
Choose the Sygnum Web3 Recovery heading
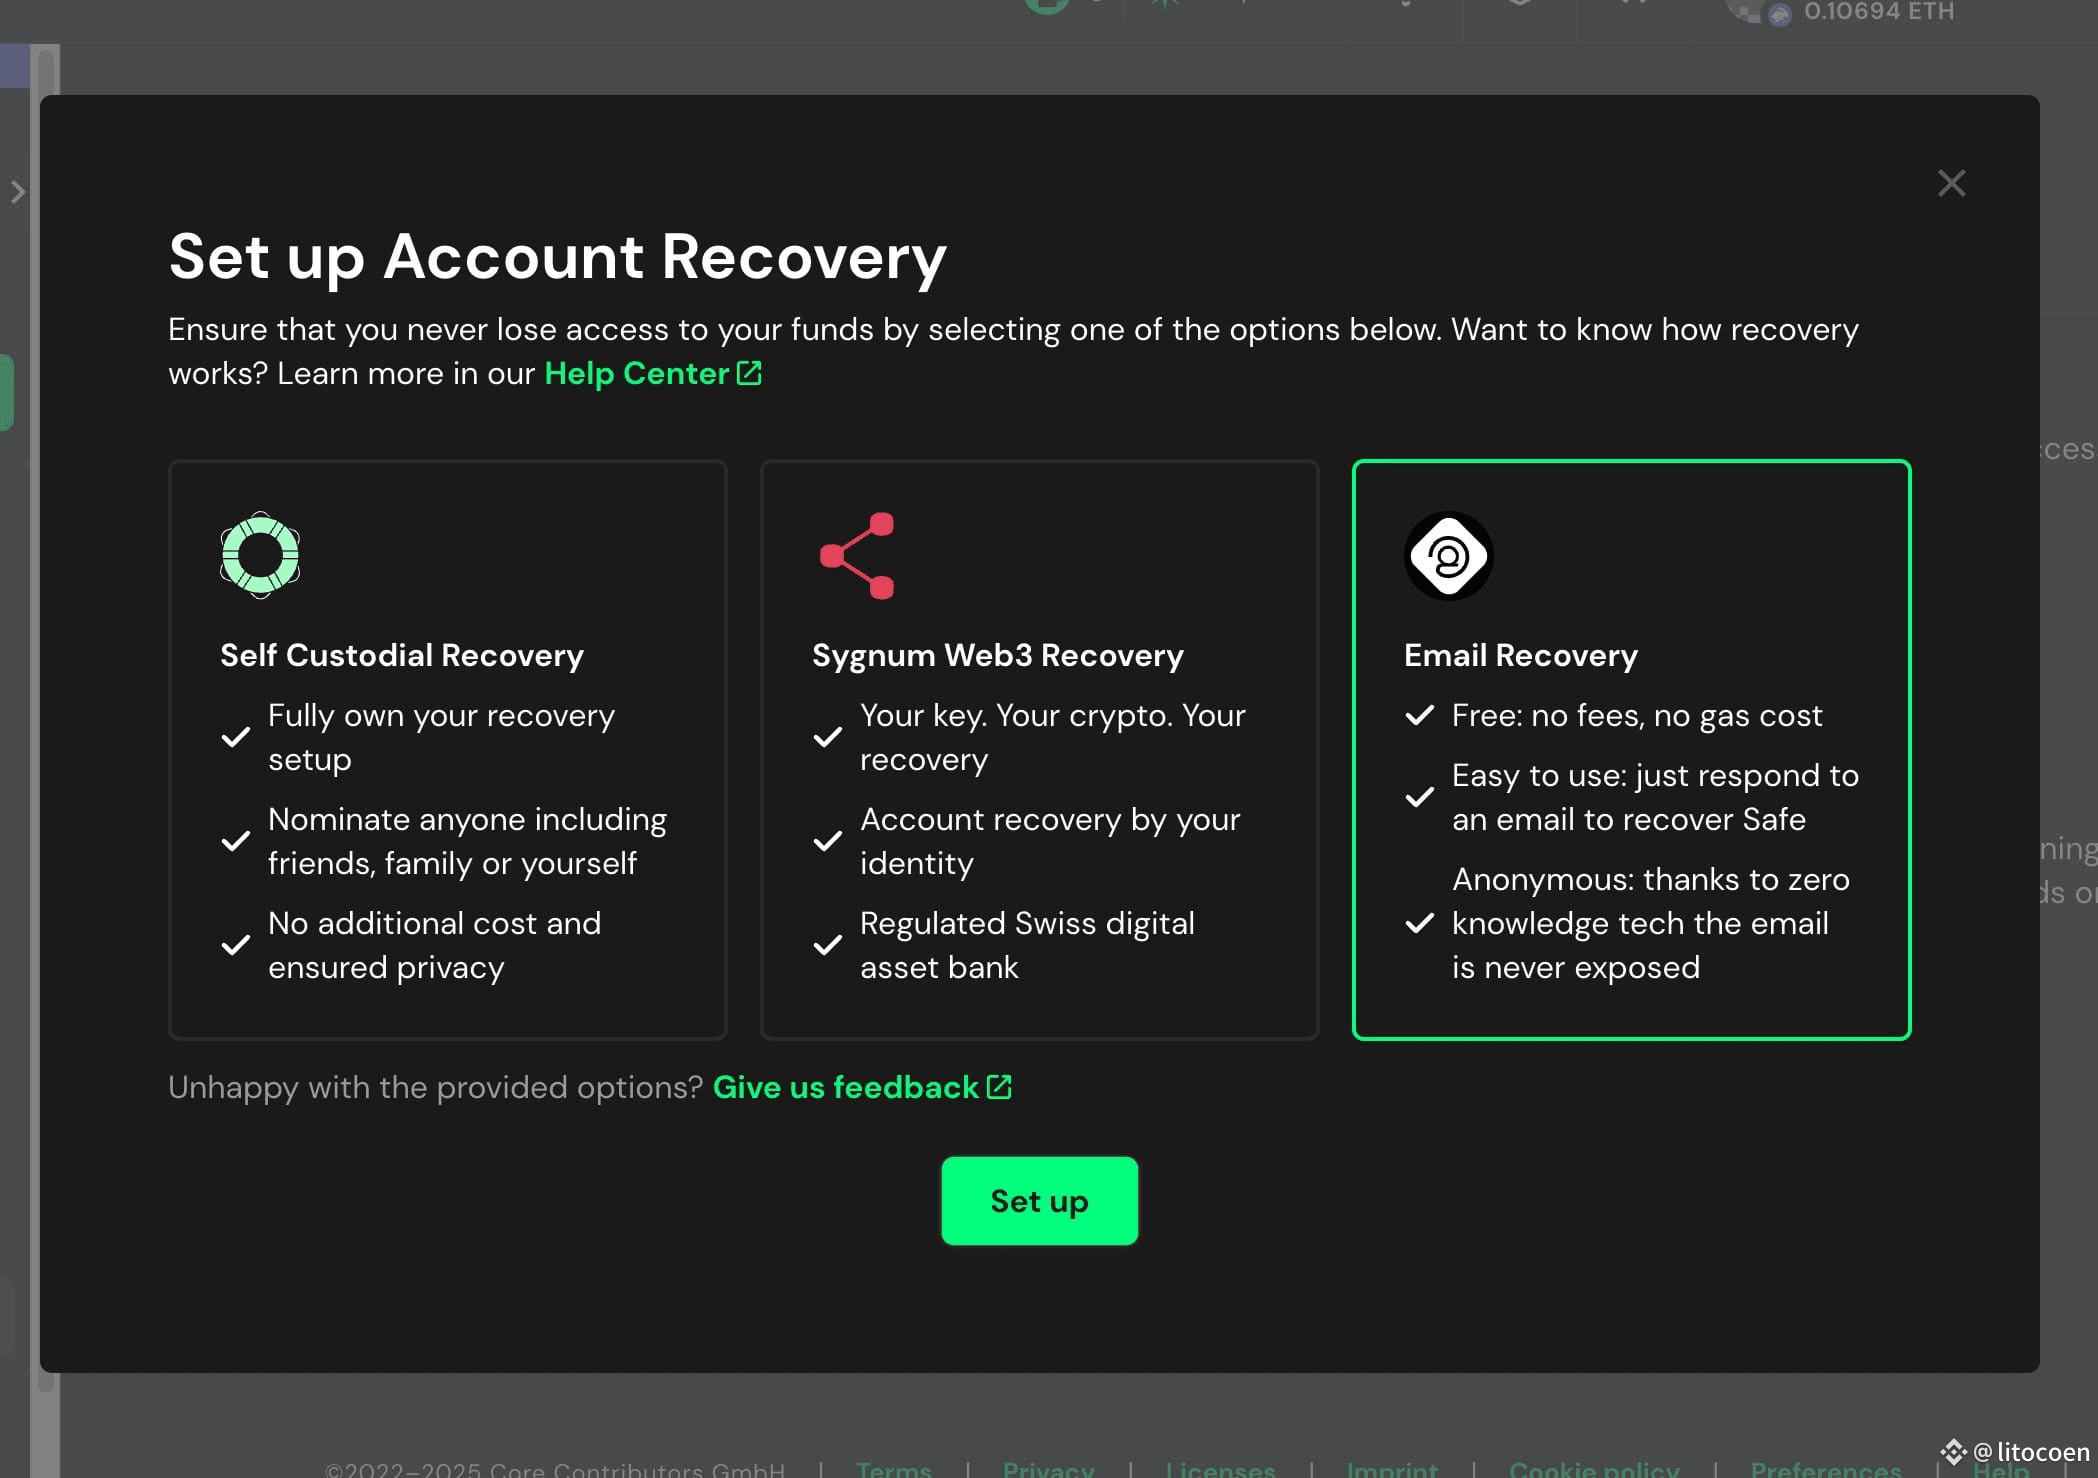click(998, 655)
